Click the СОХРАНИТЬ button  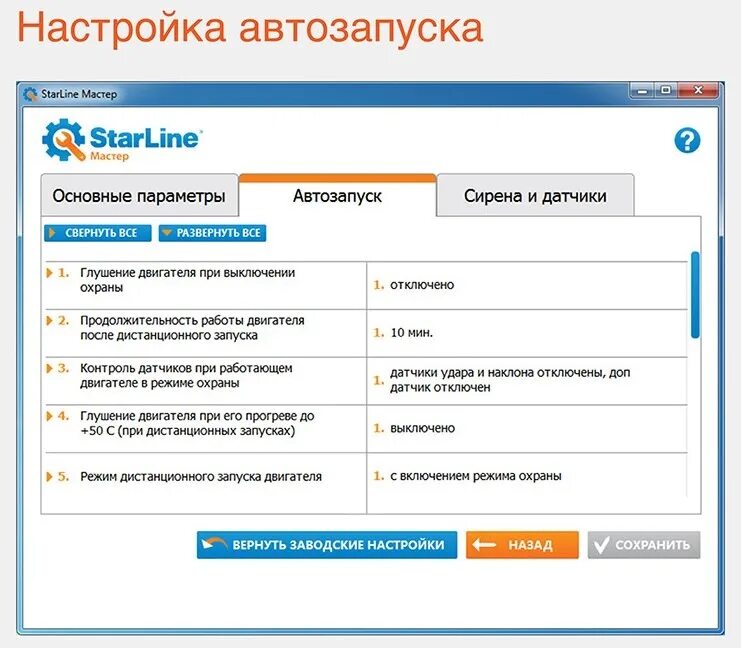point(644,545)
